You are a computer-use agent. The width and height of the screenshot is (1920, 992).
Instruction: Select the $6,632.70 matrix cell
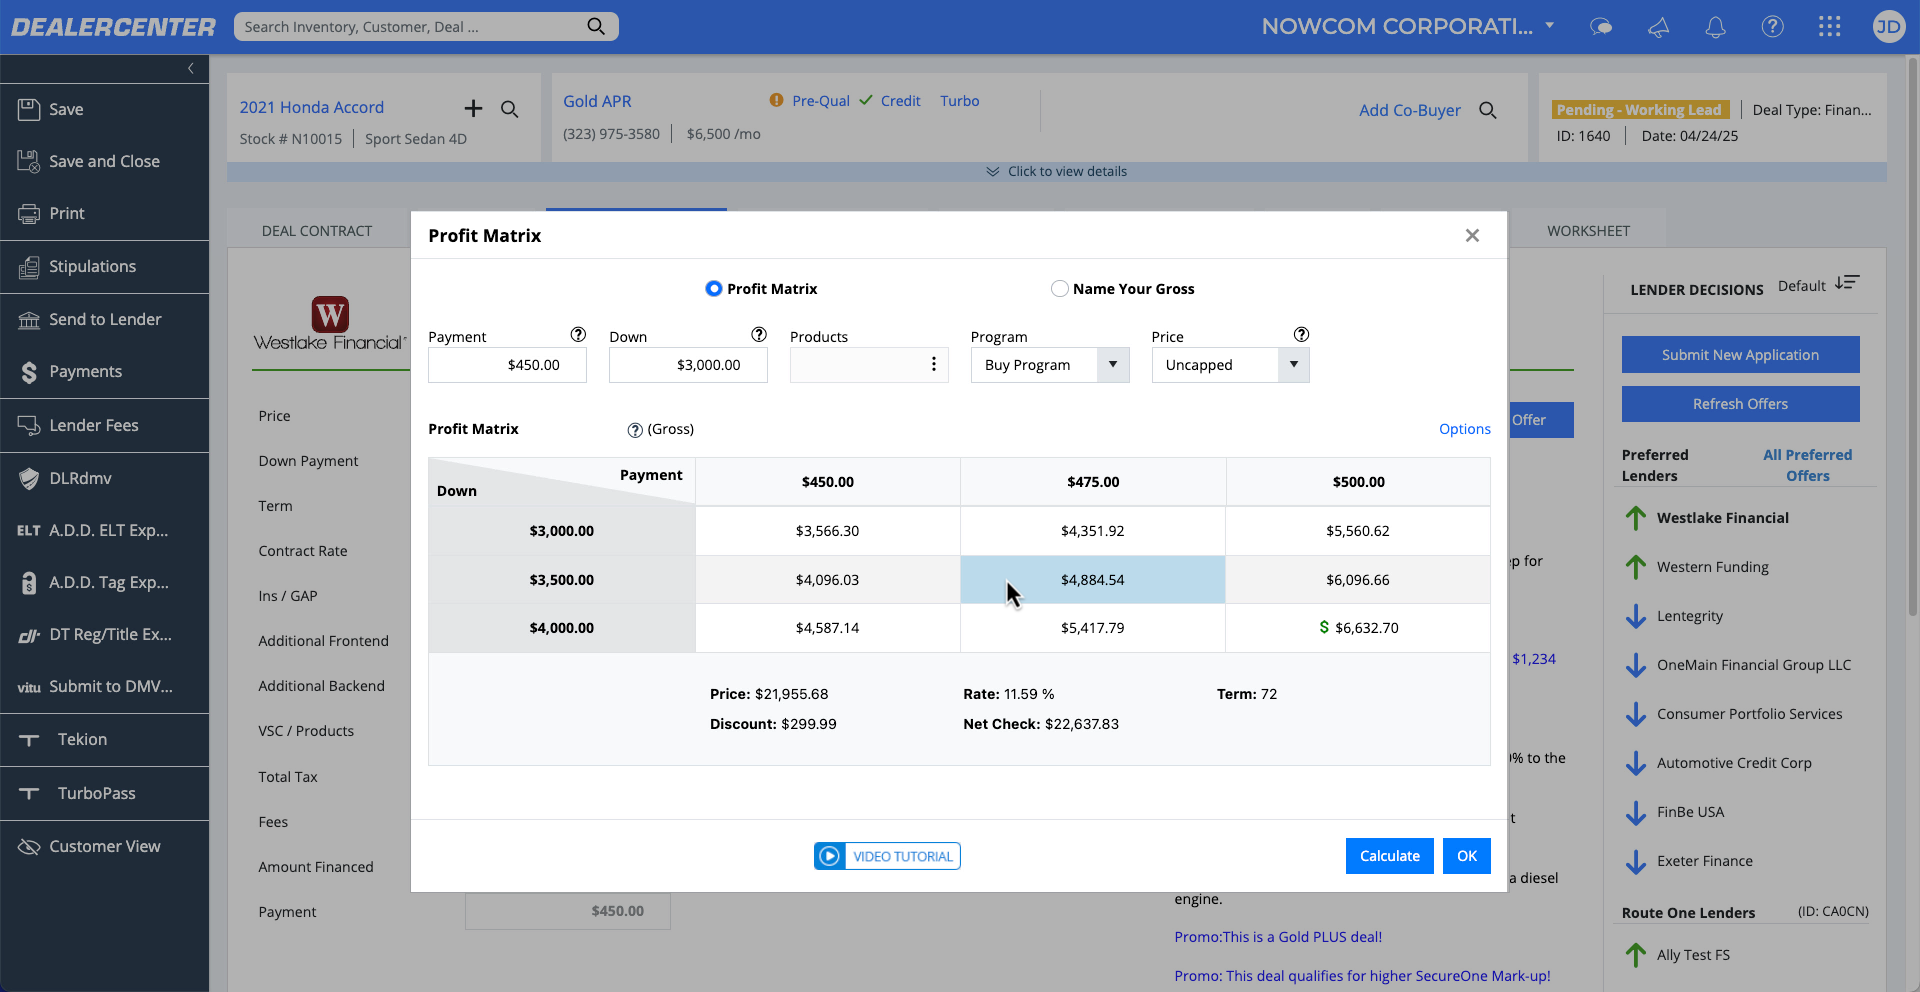pyautogui.click(x=1358, y=628)
